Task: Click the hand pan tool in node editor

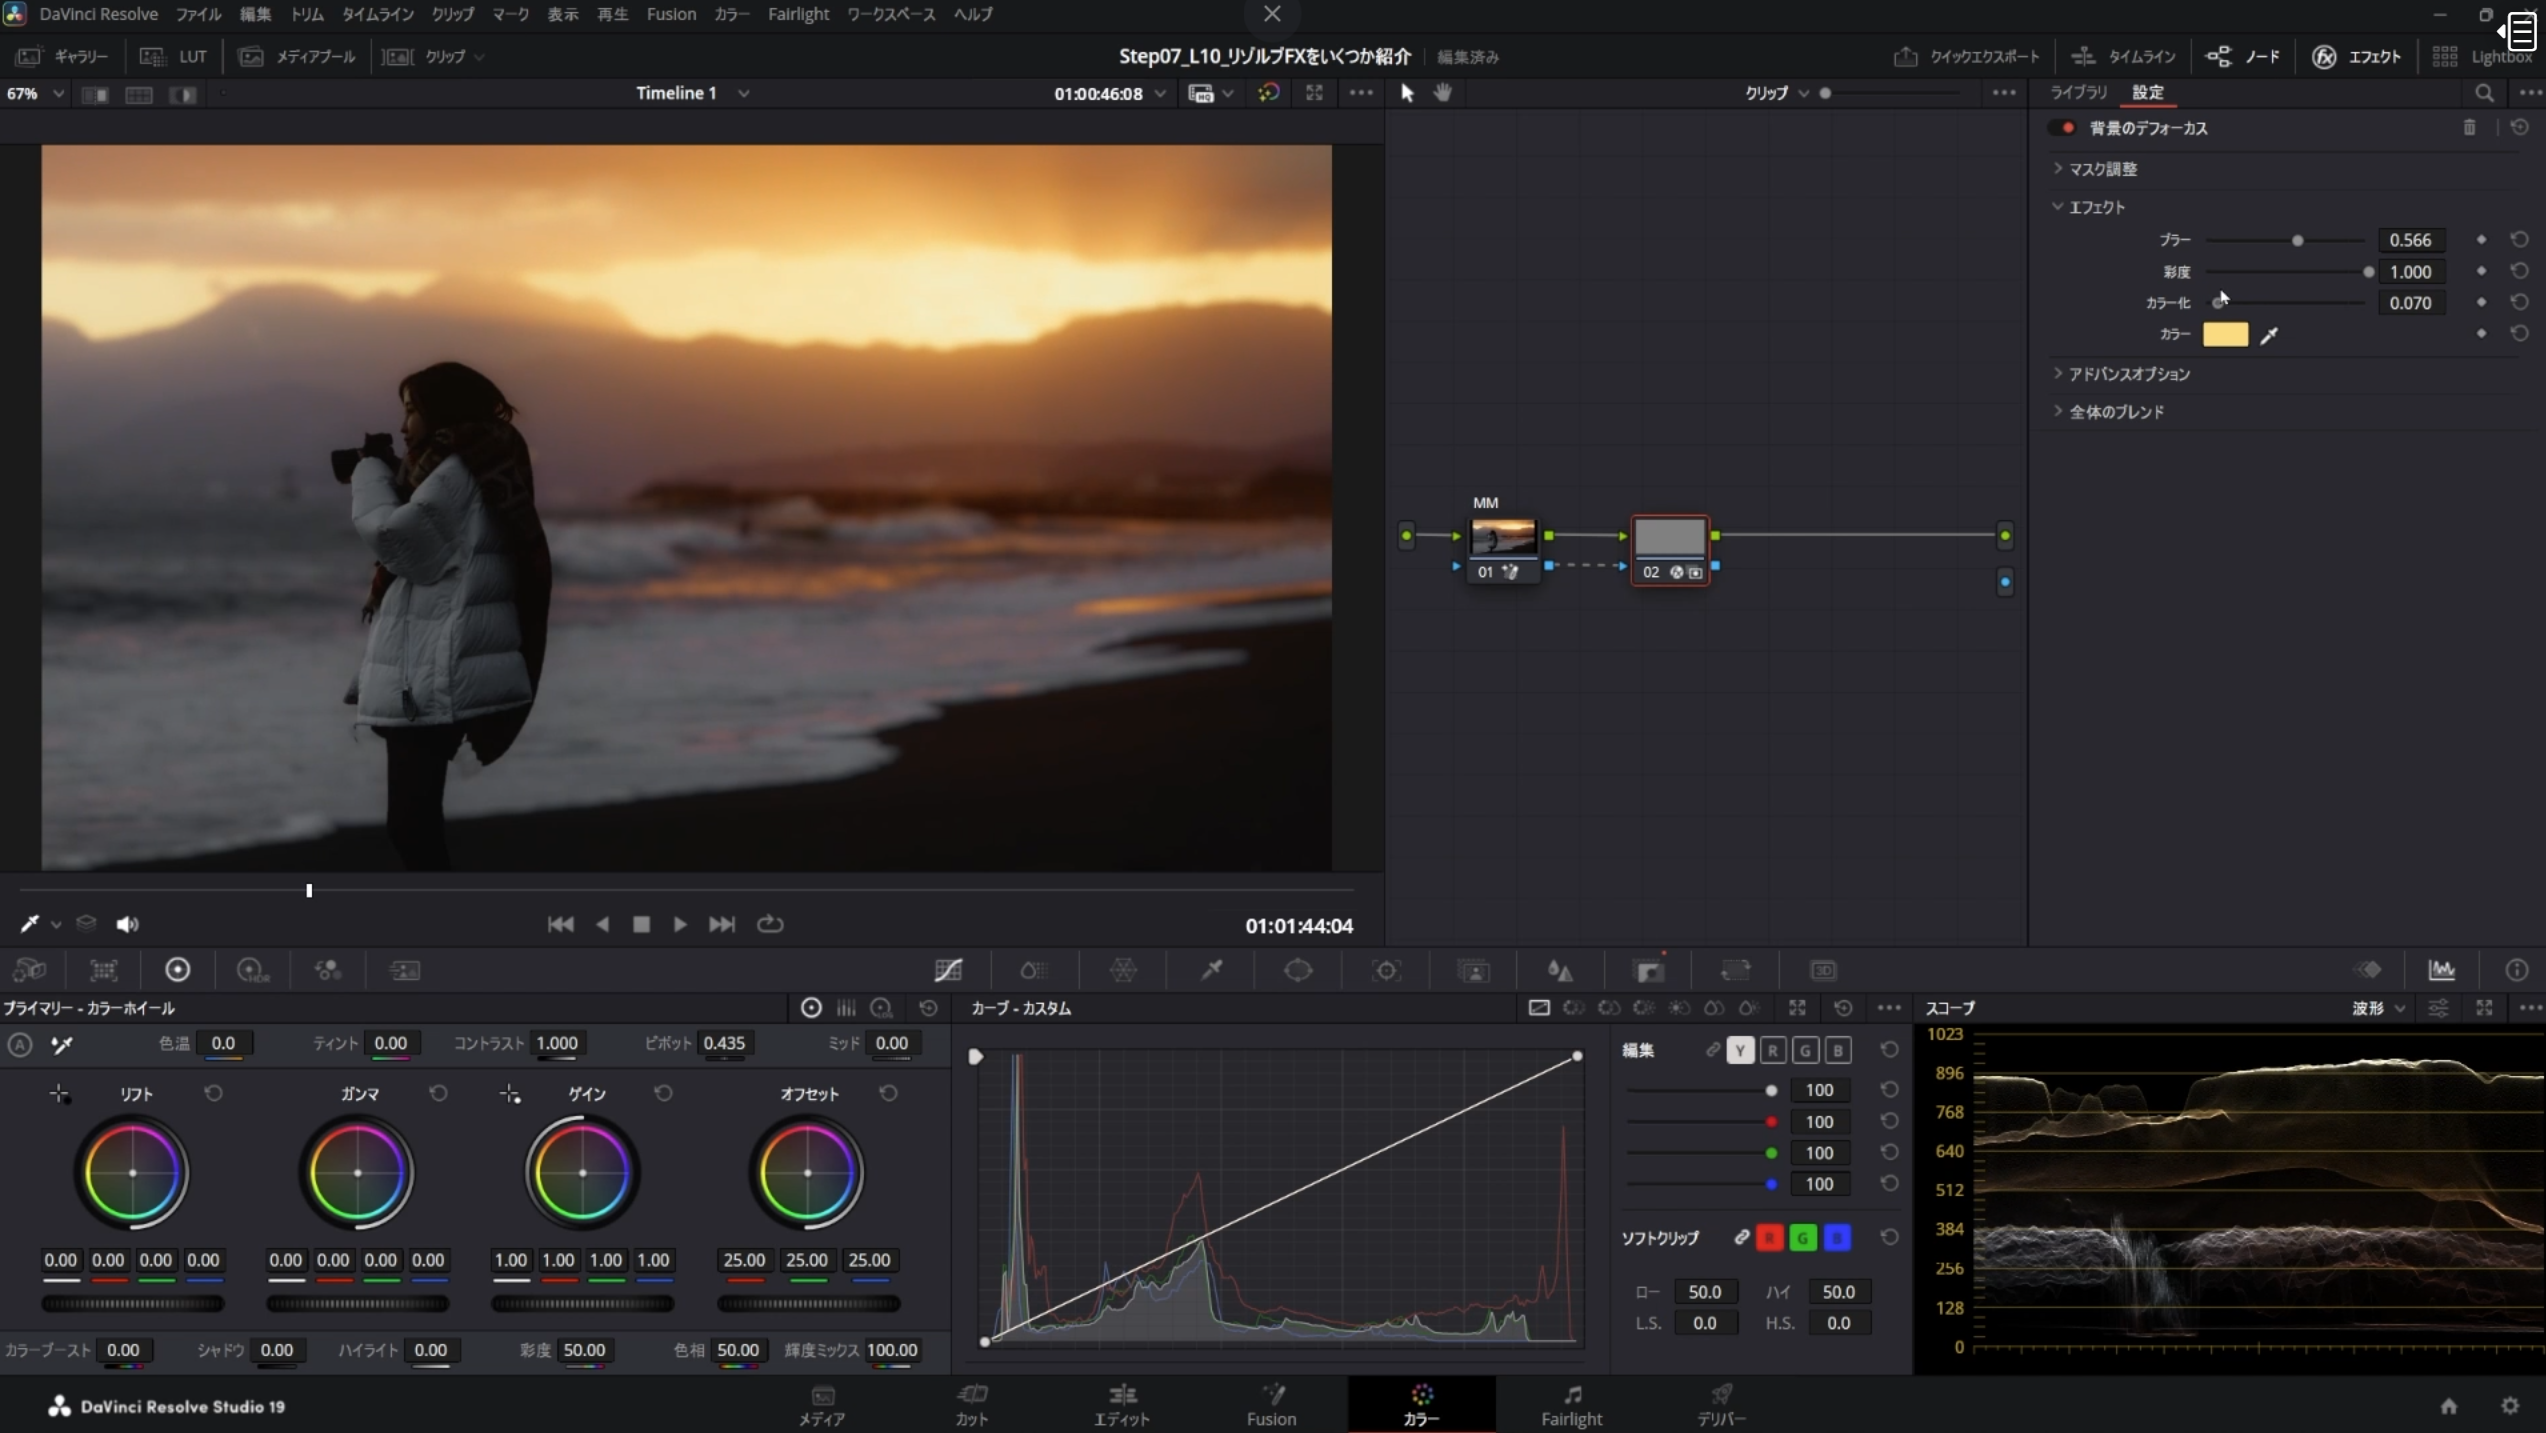Action: pos(1442,93)
